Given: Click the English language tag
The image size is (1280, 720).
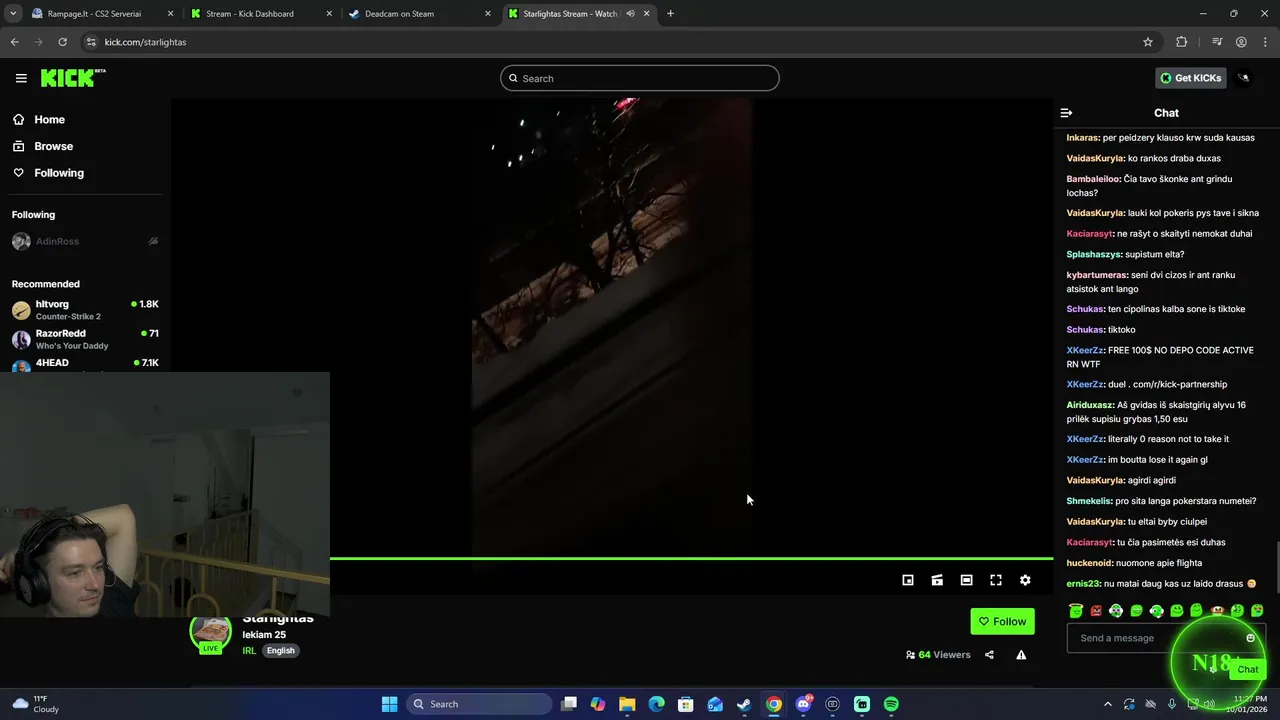Looking at the screenshot, I should click(x=280, y=651).
